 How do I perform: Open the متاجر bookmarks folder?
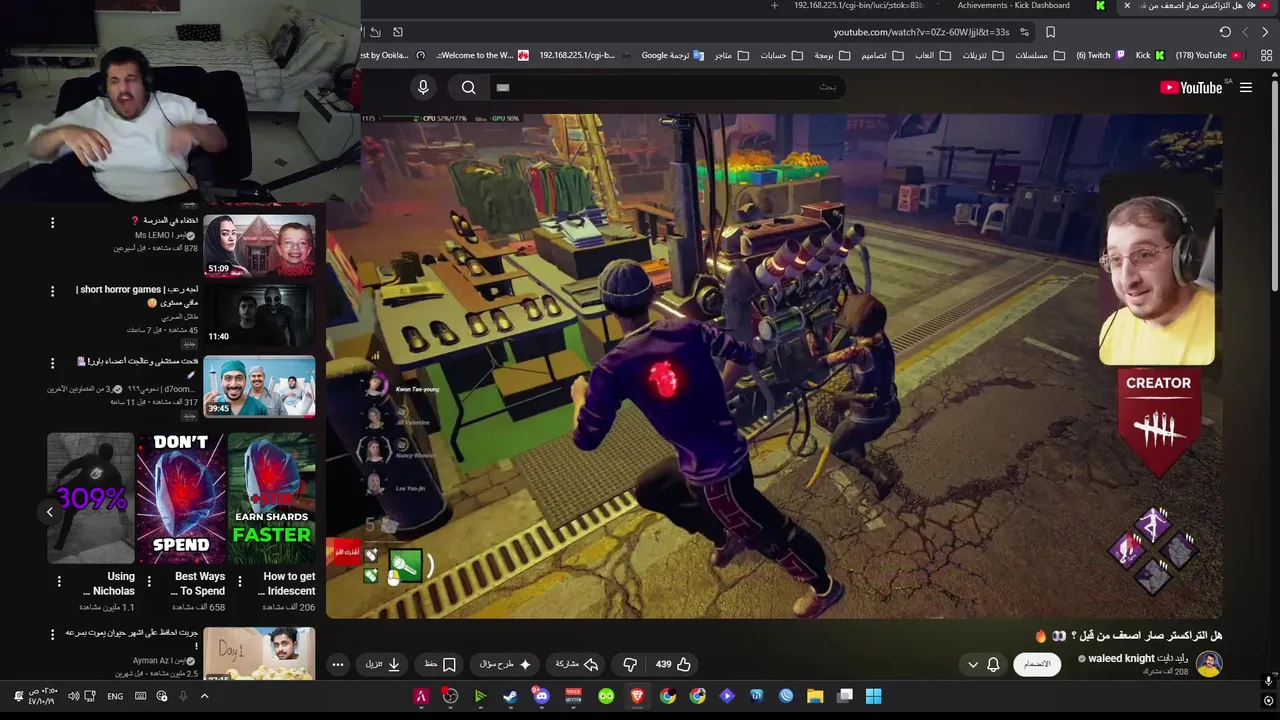731,55
